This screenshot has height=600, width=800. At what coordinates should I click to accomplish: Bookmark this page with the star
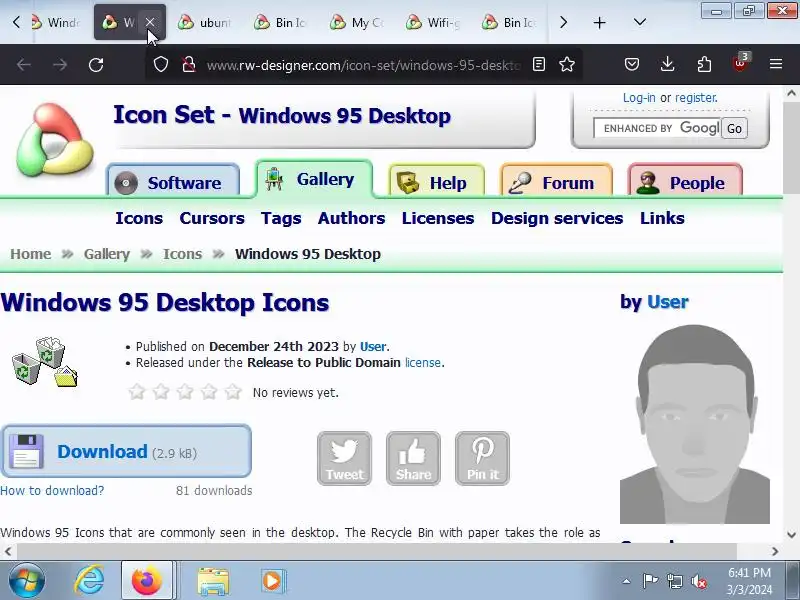point(567,64)
